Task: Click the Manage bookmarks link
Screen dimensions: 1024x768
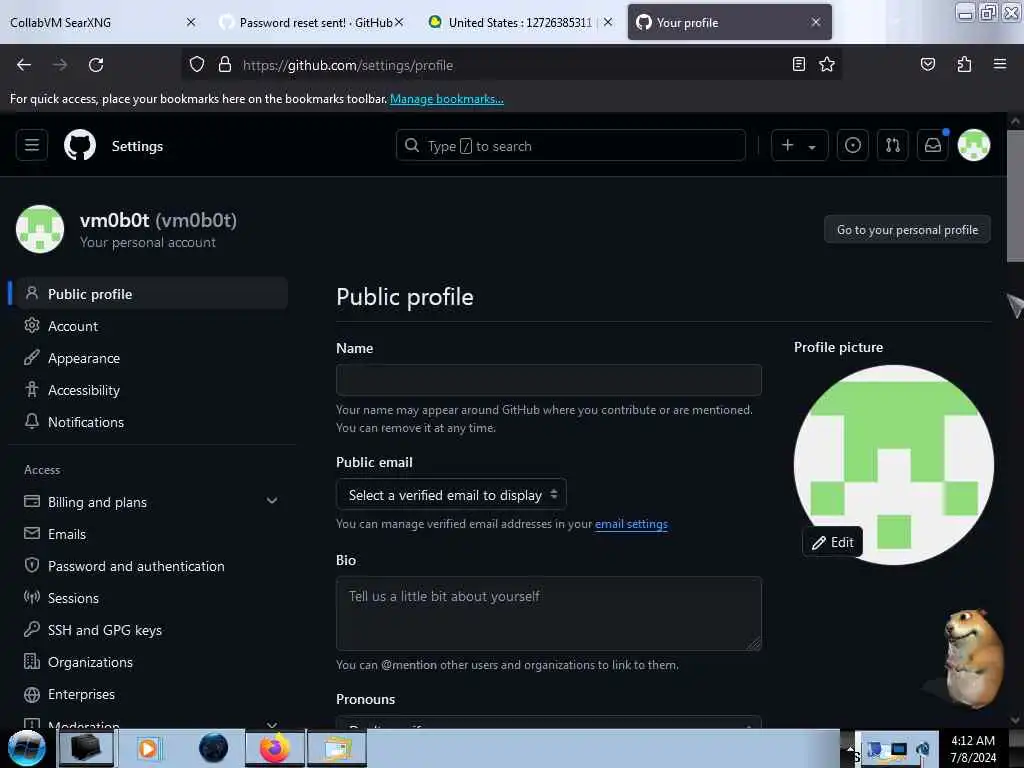Action: point(447,99)
